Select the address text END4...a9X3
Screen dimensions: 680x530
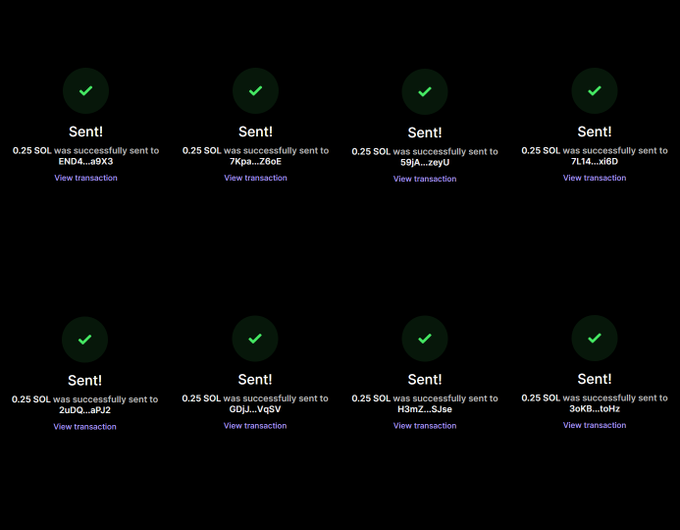[x=86, y=161]
